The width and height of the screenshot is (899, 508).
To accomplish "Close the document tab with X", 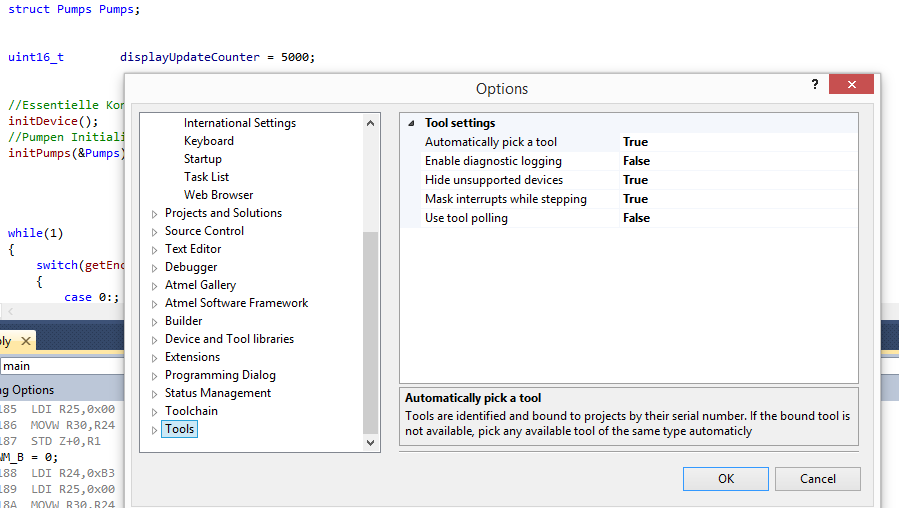I will pos(26,341).
